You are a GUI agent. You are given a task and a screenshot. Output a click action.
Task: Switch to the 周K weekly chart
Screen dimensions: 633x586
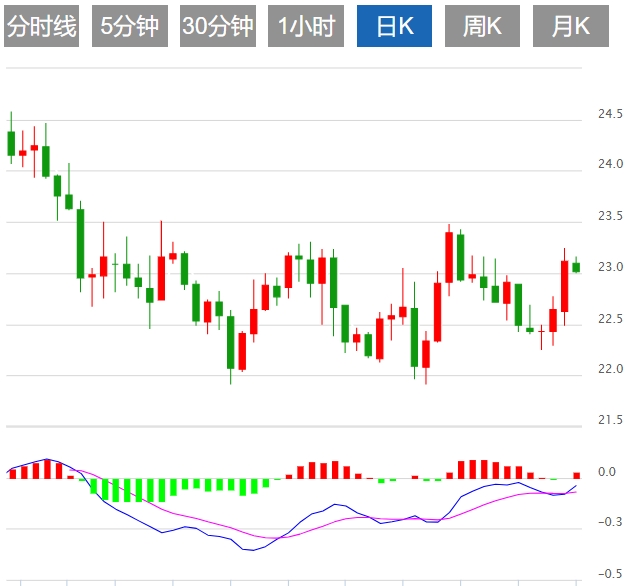click(x=482, y=26)
